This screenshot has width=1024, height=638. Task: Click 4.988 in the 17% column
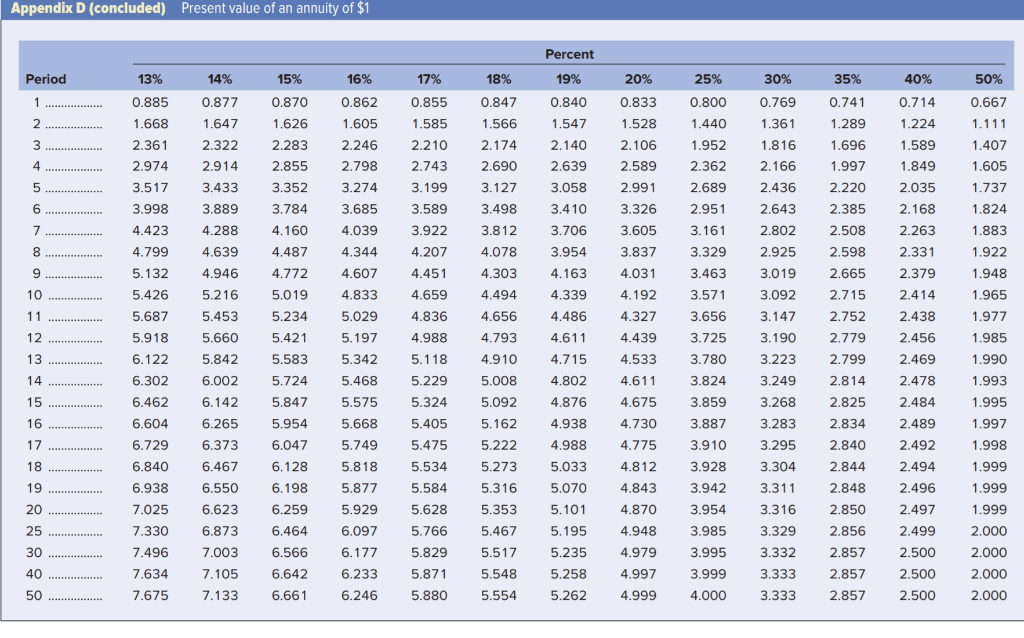[x=429, y=338]
